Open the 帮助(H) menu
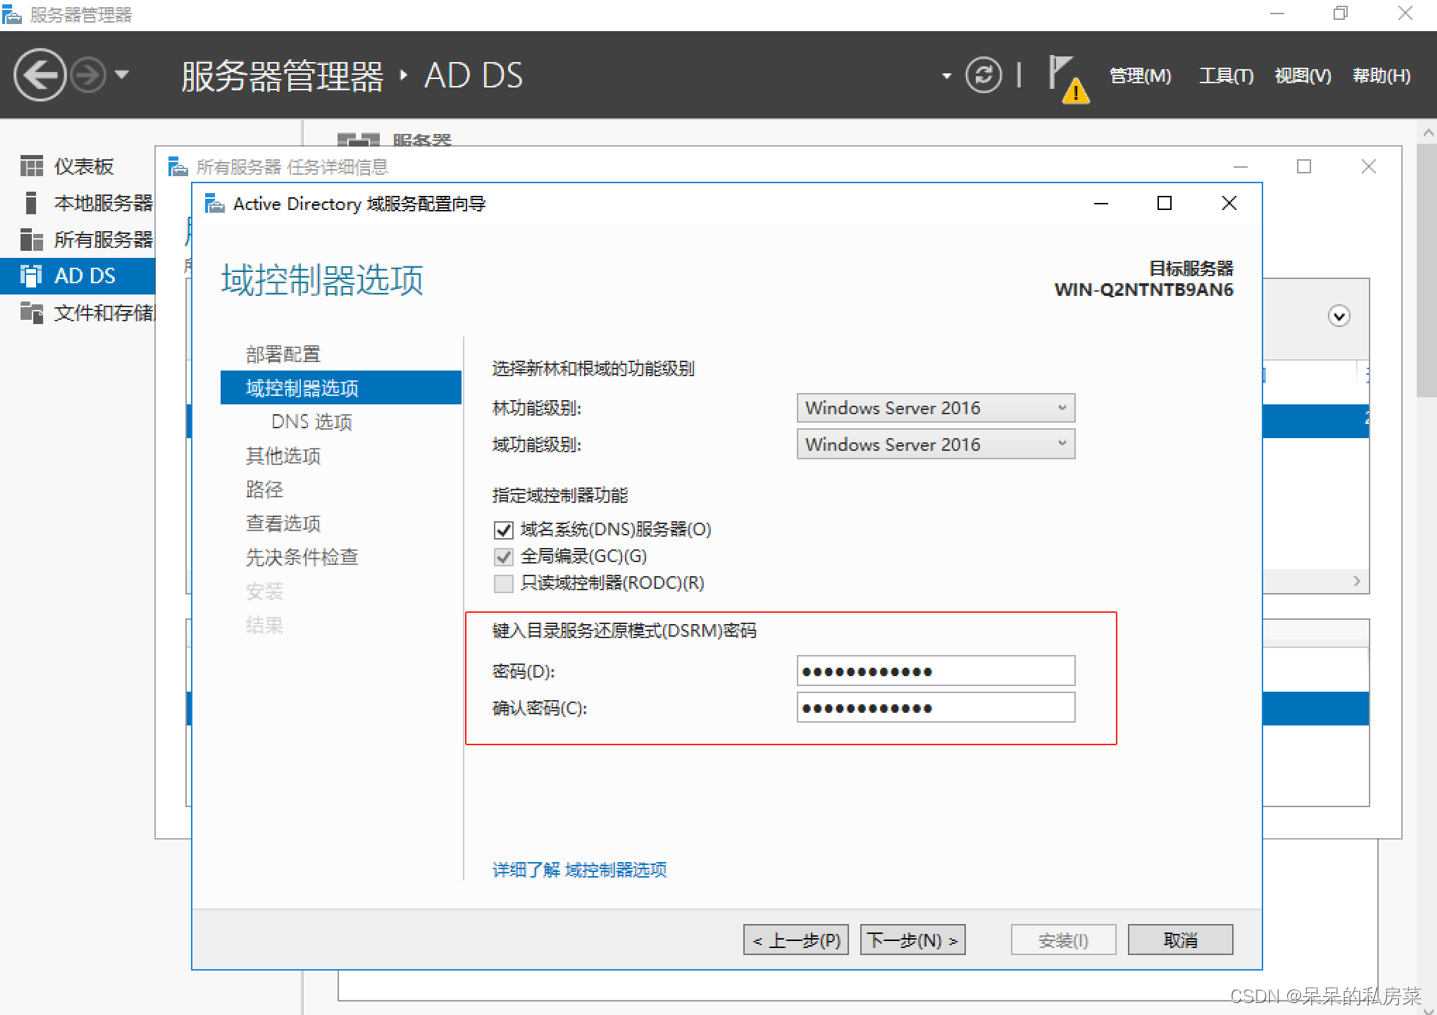The height and width of the screenshot is (1015, 1437). 1381,76
